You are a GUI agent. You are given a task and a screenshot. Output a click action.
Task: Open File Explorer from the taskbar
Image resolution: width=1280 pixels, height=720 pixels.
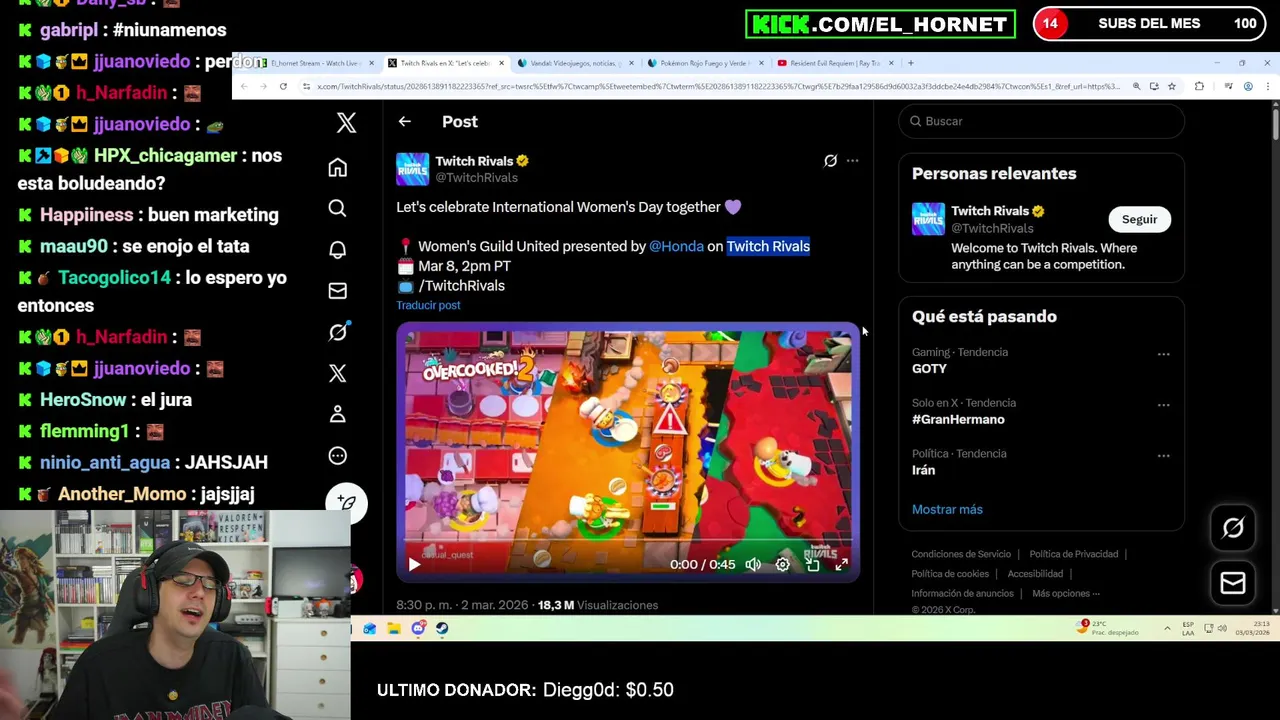coord(394,628)
